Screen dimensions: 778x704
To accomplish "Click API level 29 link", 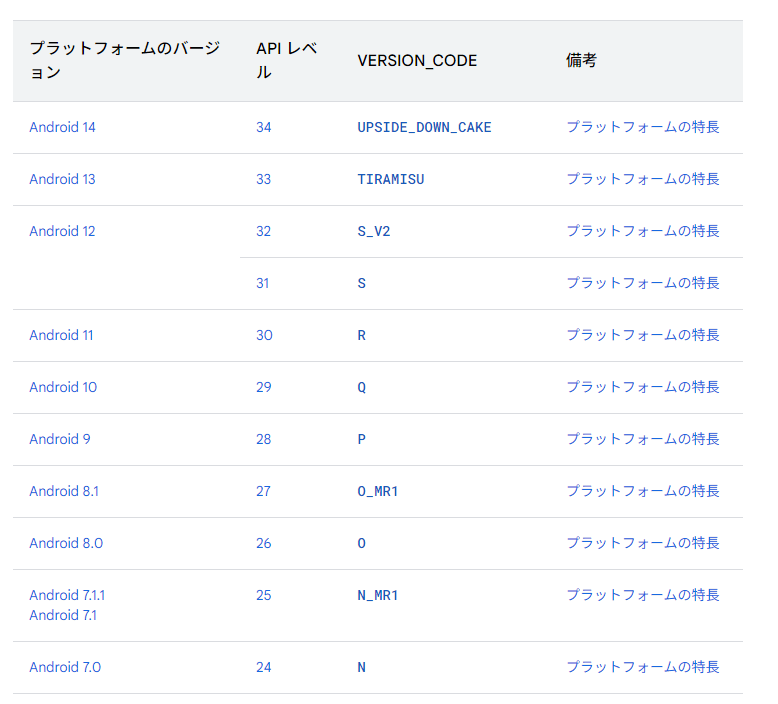I will 263,387.
